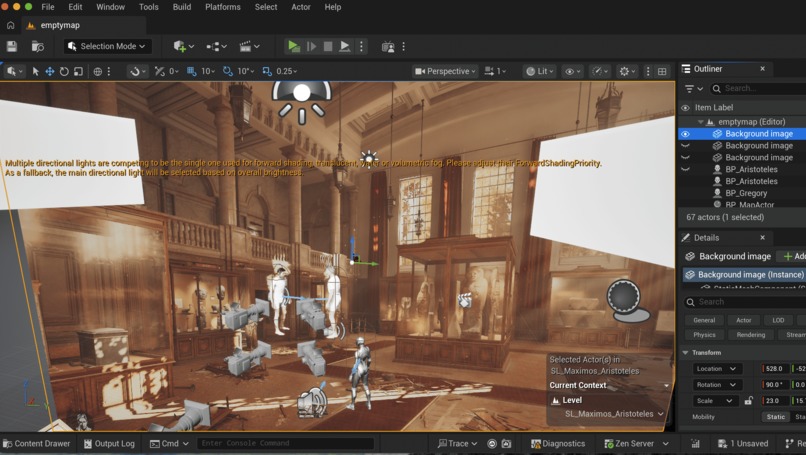Click the Stop simulation square button
Screen dimensions: 806x455
click(x=328, y=46)
